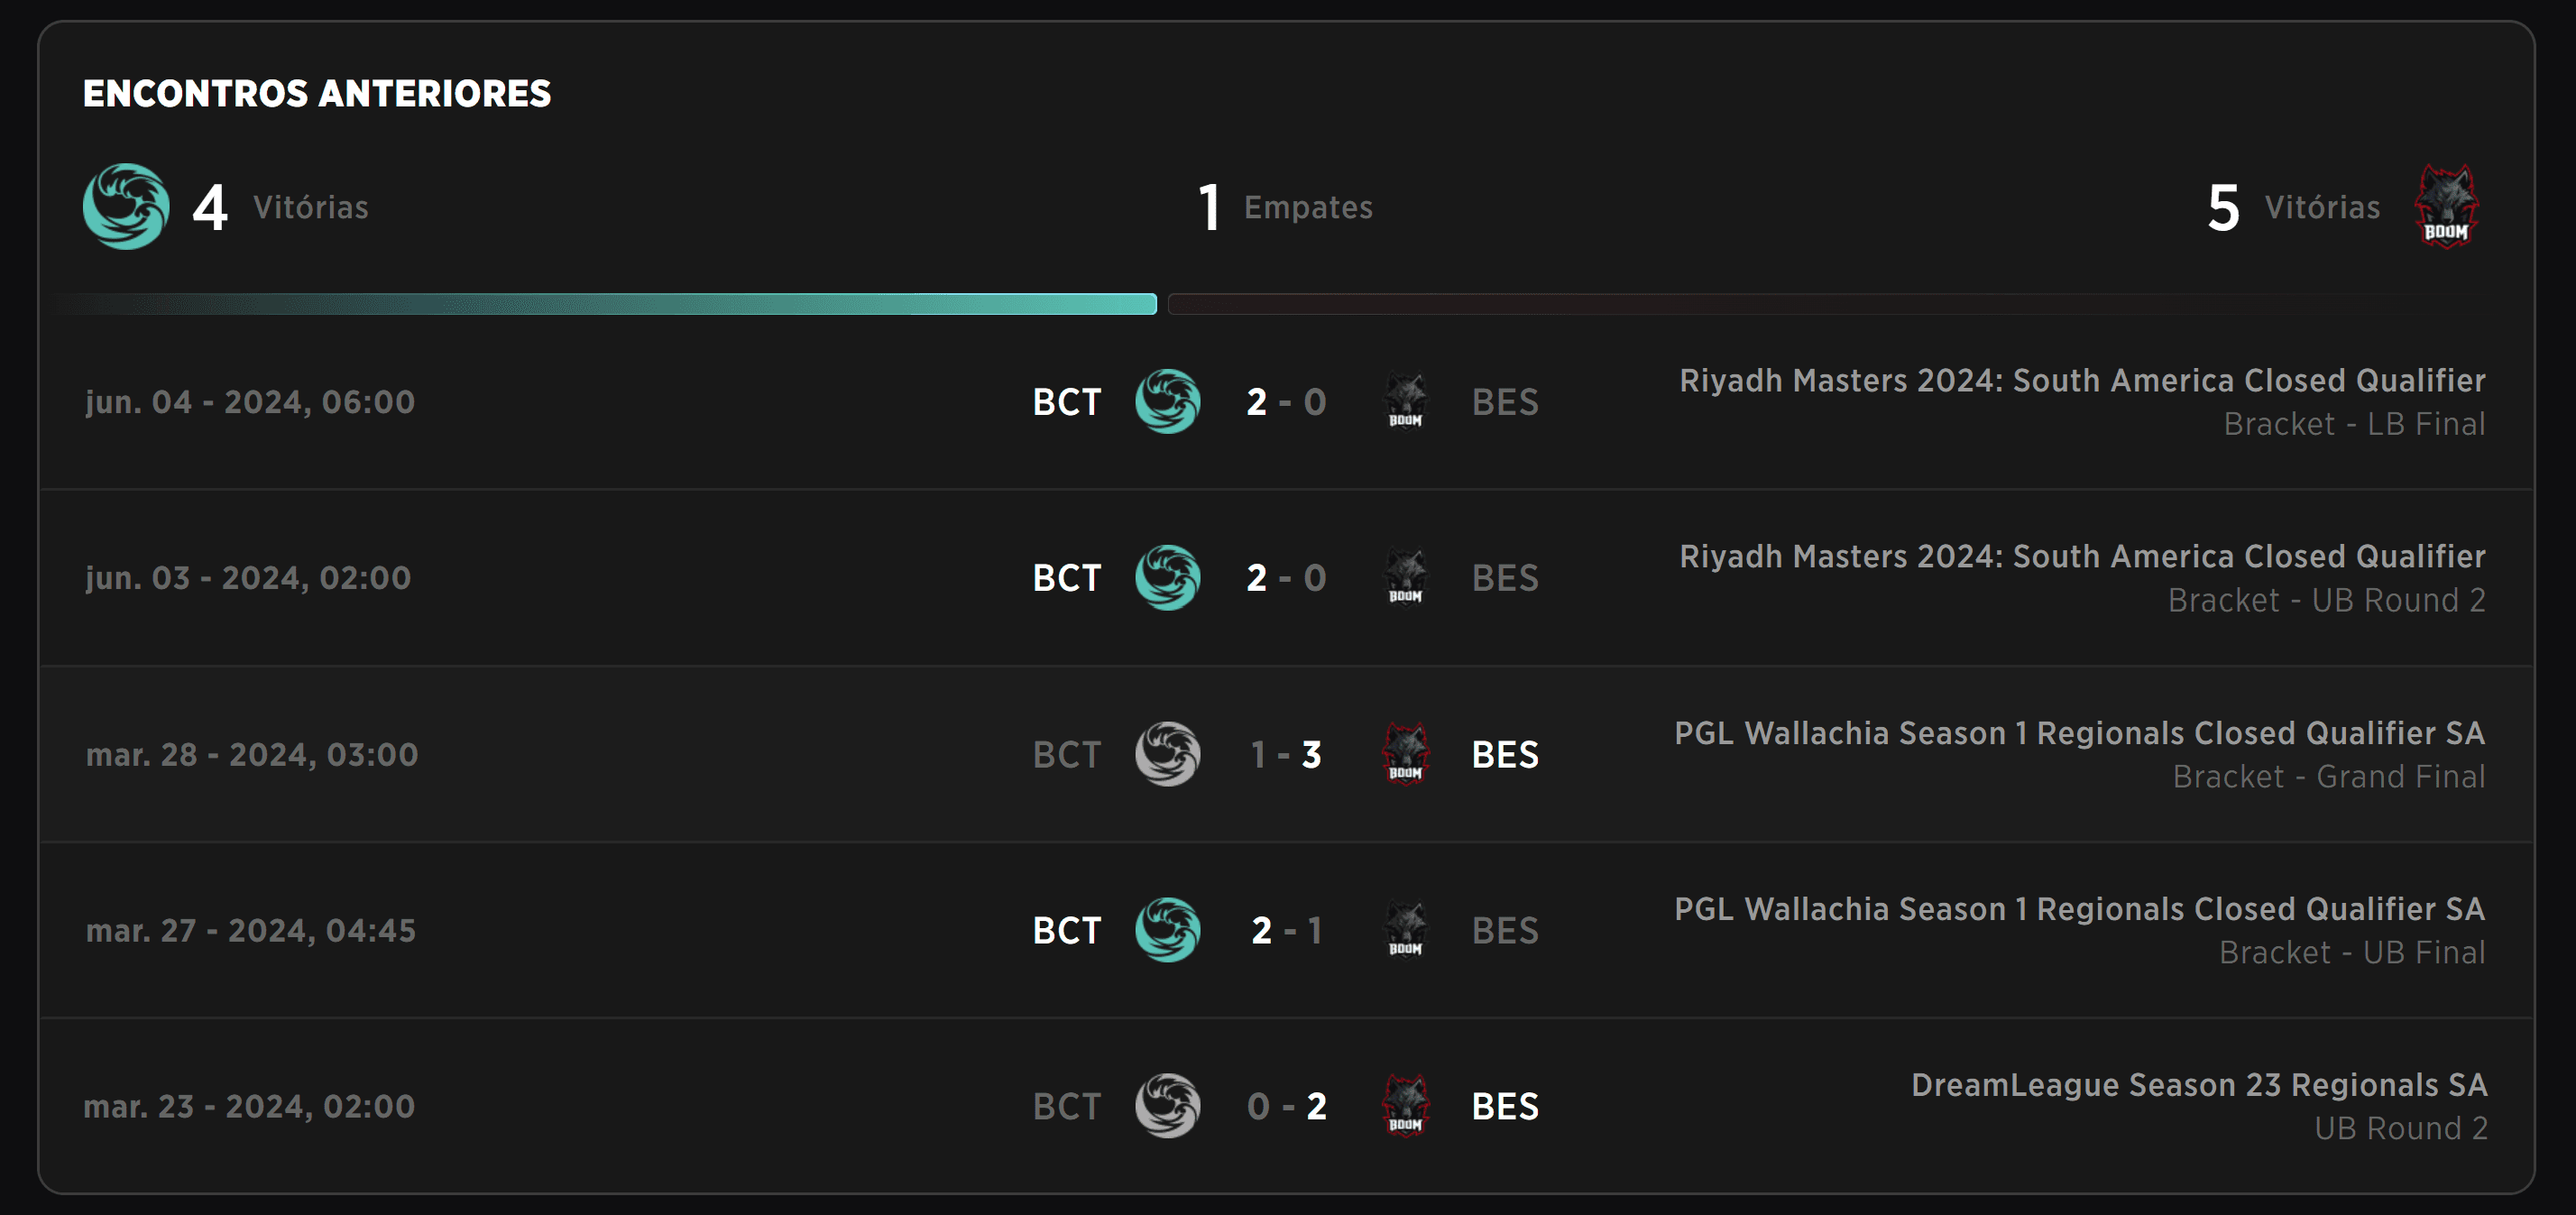
Task: Open Riyadh Masters qualifier UB Round 2 link
Action: 2081,557
